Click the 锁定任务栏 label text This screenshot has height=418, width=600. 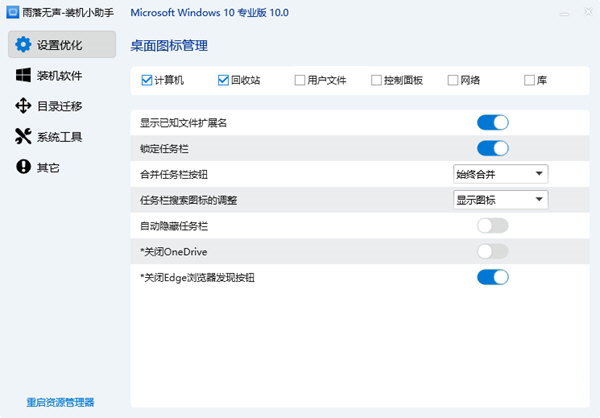pos(164,149)
